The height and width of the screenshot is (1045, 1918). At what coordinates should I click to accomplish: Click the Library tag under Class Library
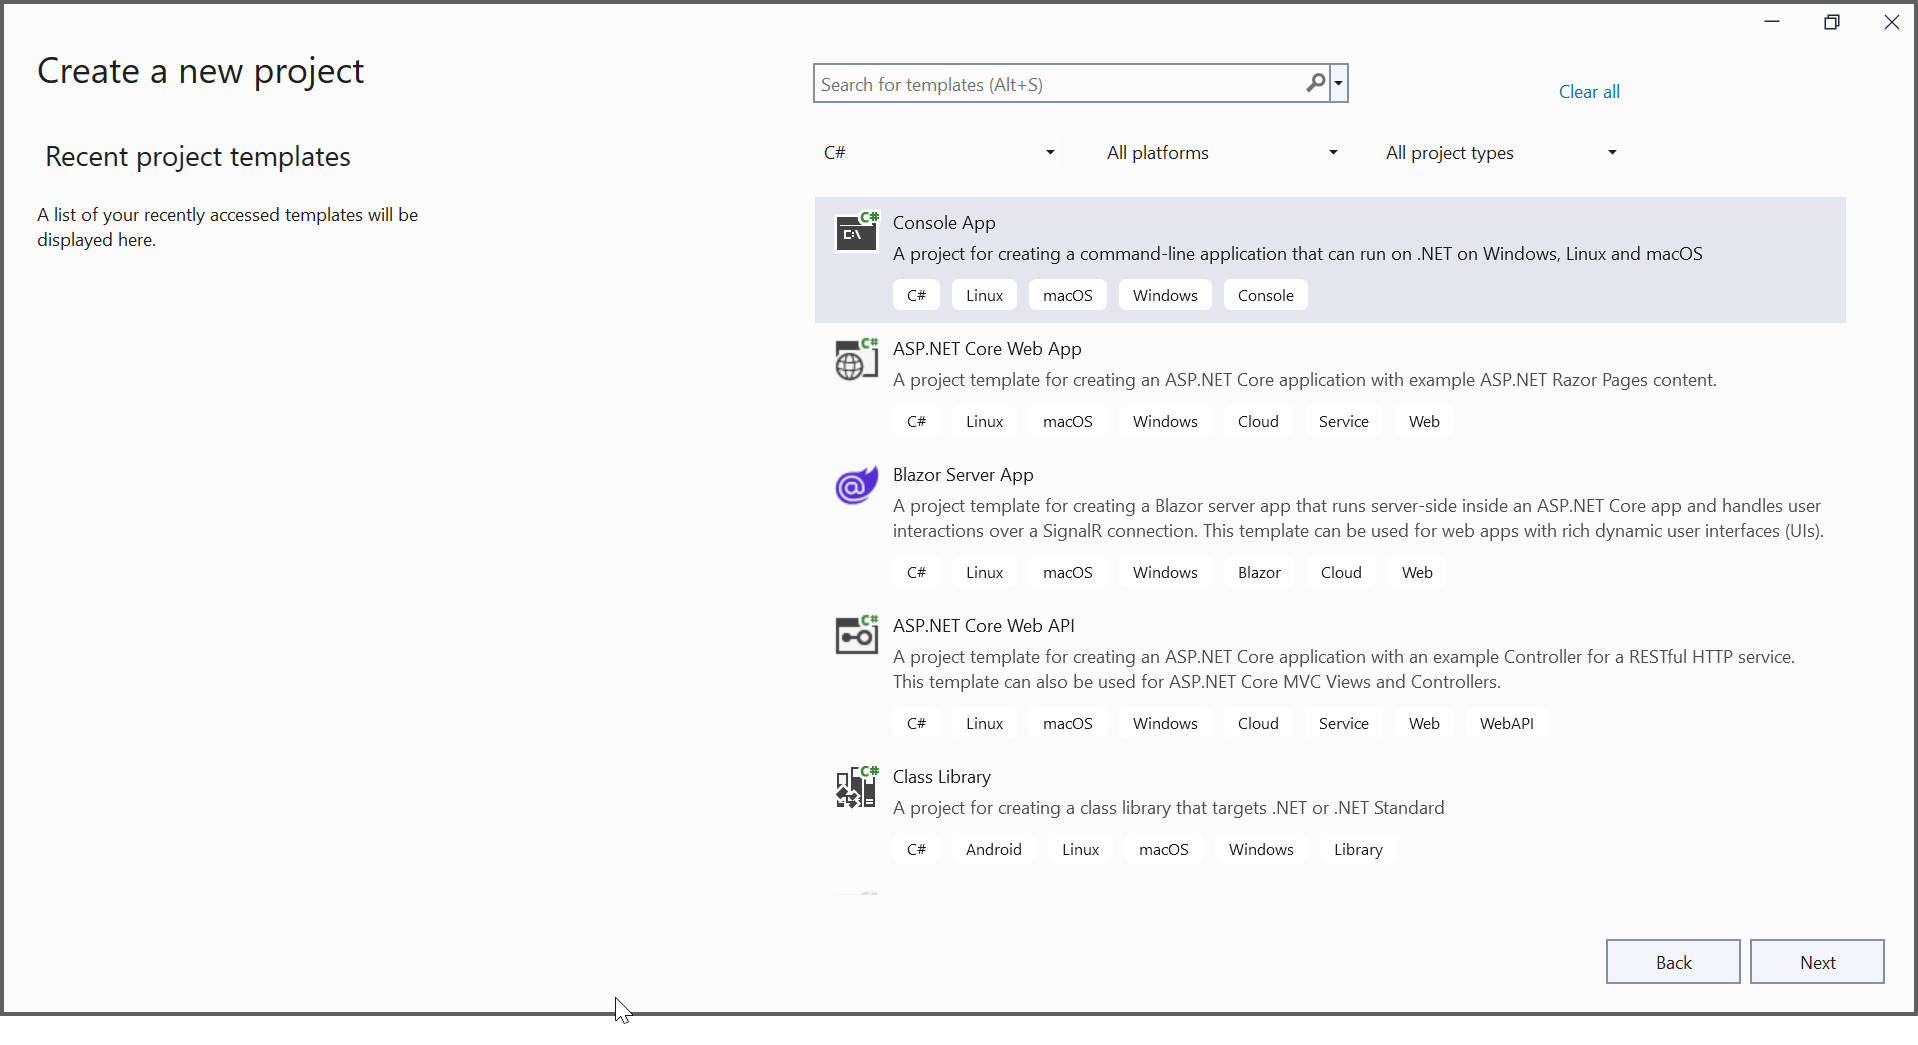pyautogui.click(x=1358, y=849)
